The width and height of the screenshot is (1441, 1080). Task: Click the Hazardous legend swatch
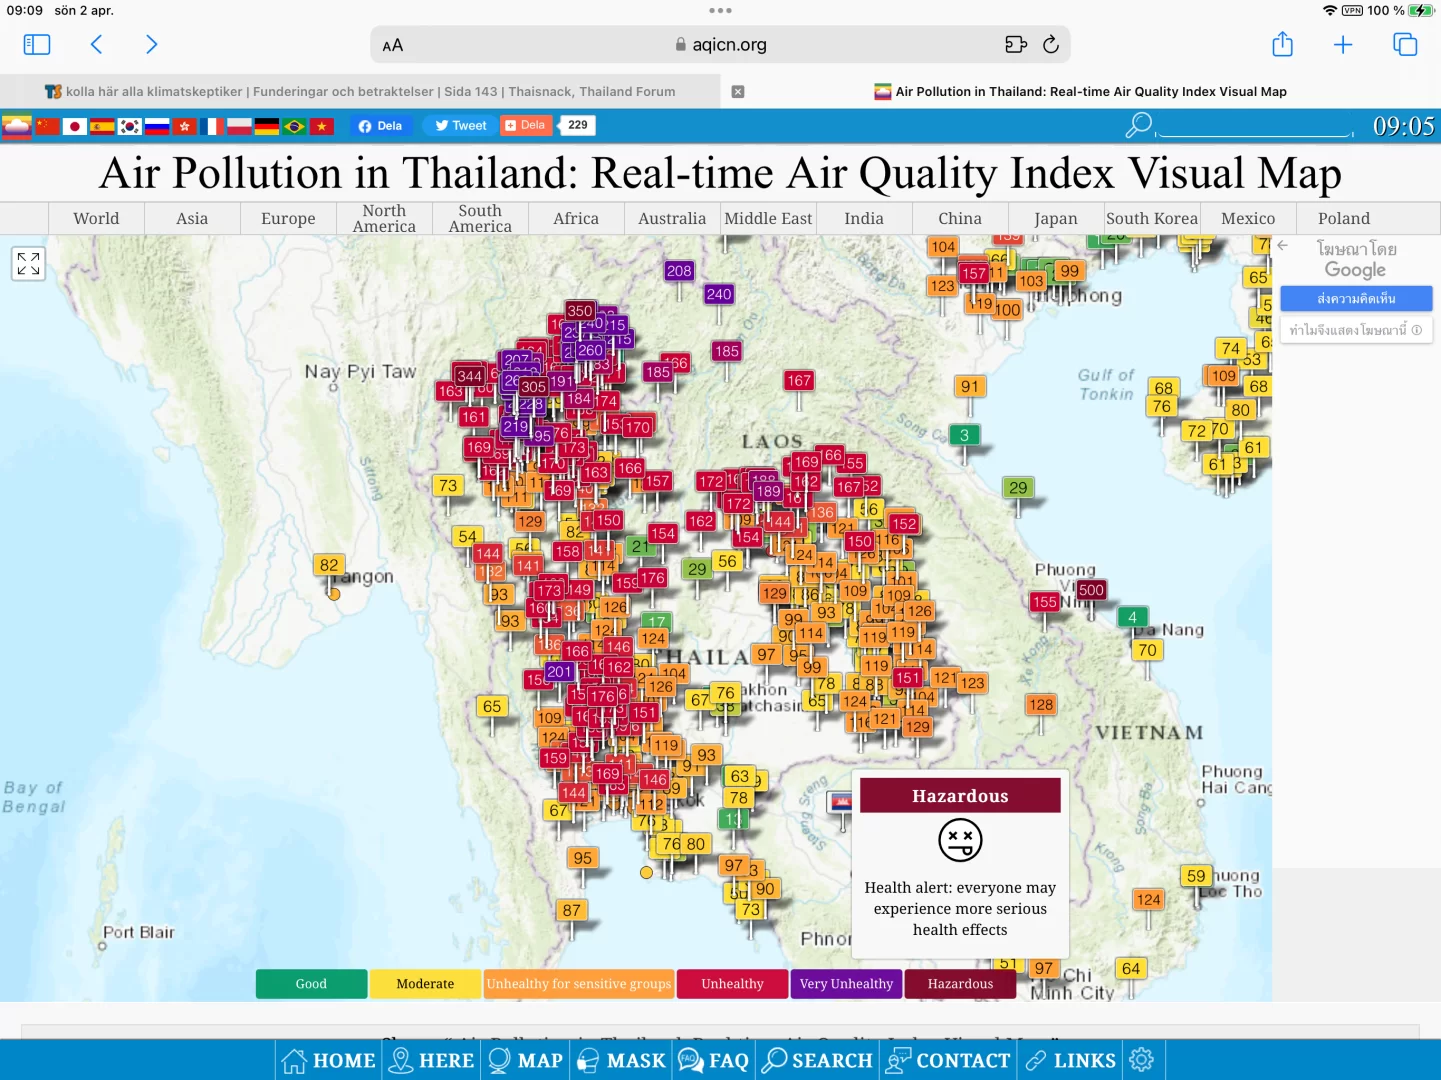[960, 984]
